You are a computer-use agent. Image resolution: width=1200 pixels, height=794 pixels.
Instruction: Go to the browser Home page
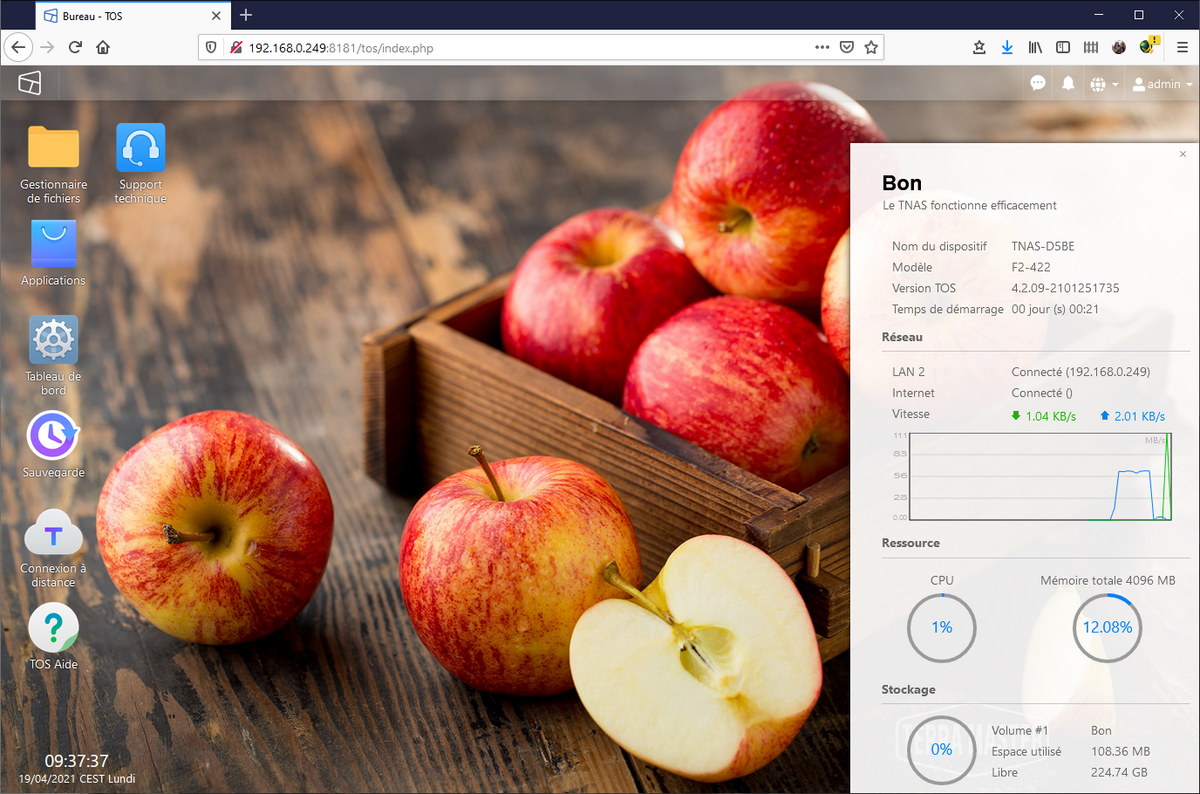(103, 47)
